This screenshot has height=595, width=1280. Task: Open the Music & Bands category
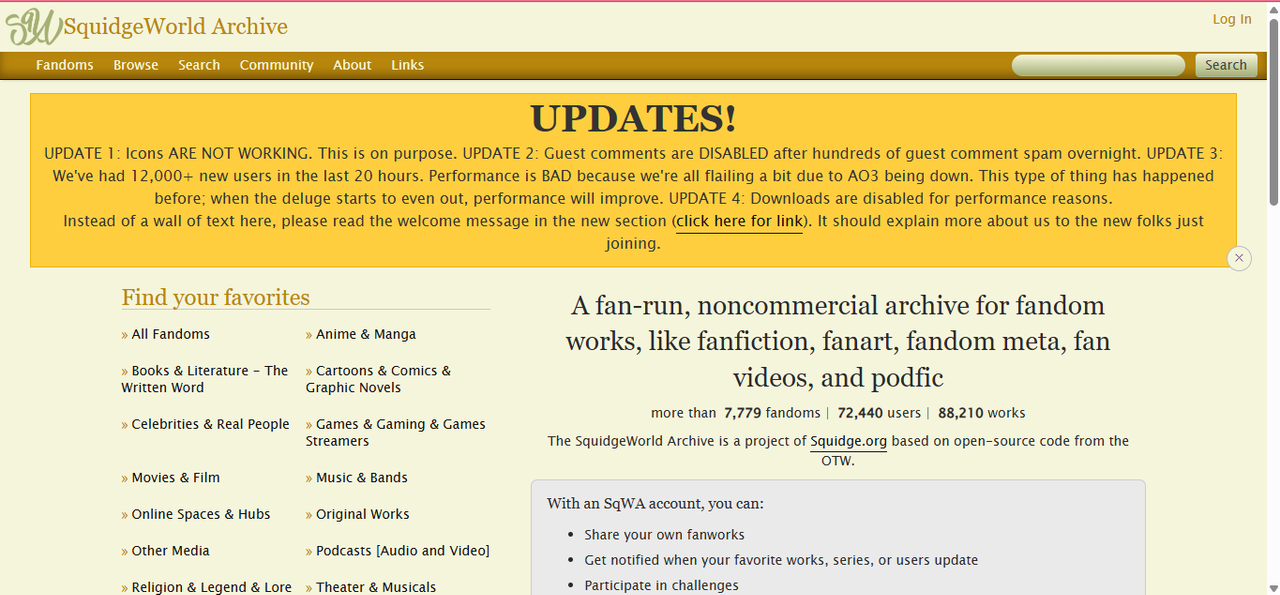point(362,478)
